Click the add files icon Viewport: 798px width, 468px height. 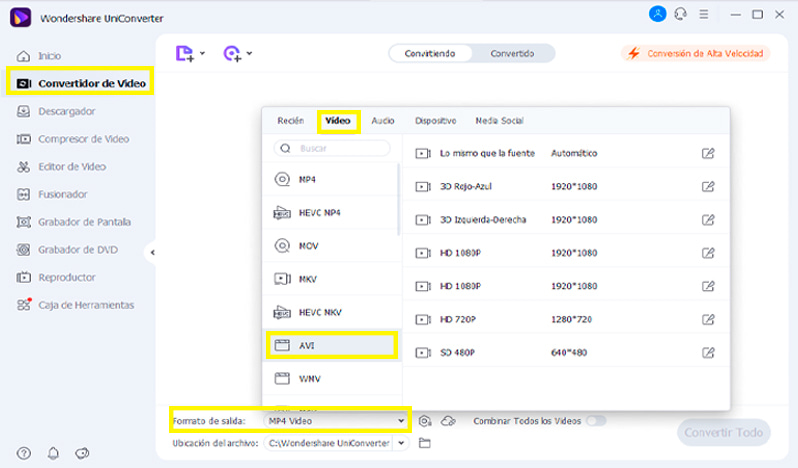pos(185,53)
